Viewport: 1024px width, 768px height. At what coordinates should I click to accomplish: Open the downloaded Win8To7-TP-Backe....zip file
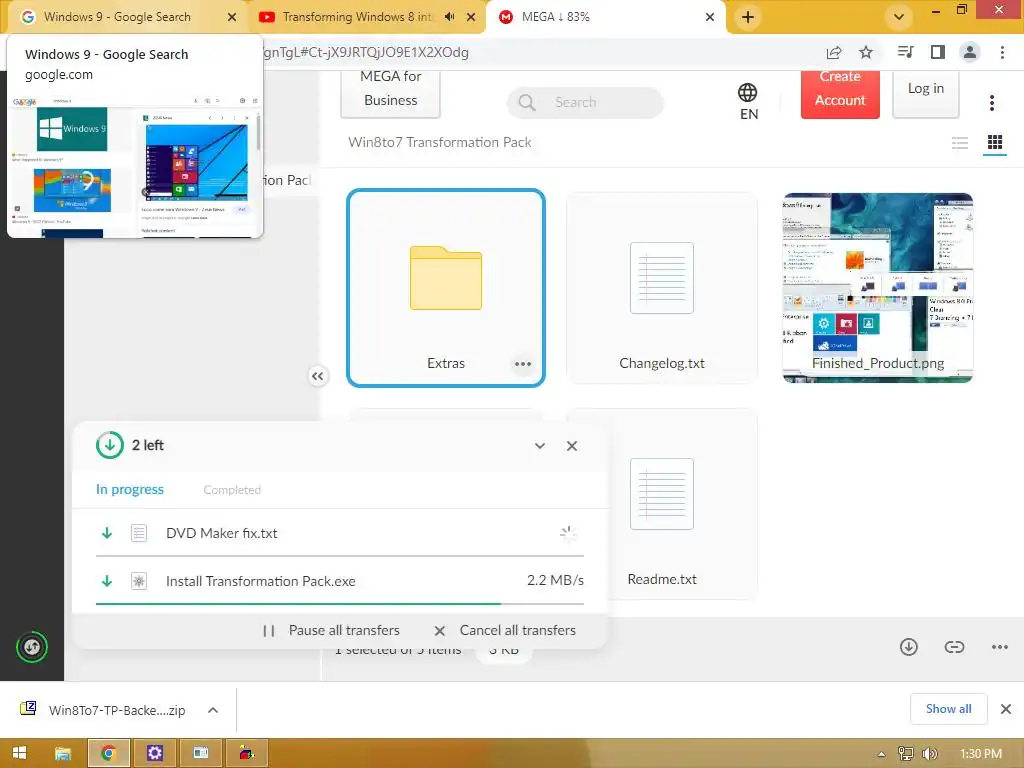pyautogui.click(x=103, y=710)
